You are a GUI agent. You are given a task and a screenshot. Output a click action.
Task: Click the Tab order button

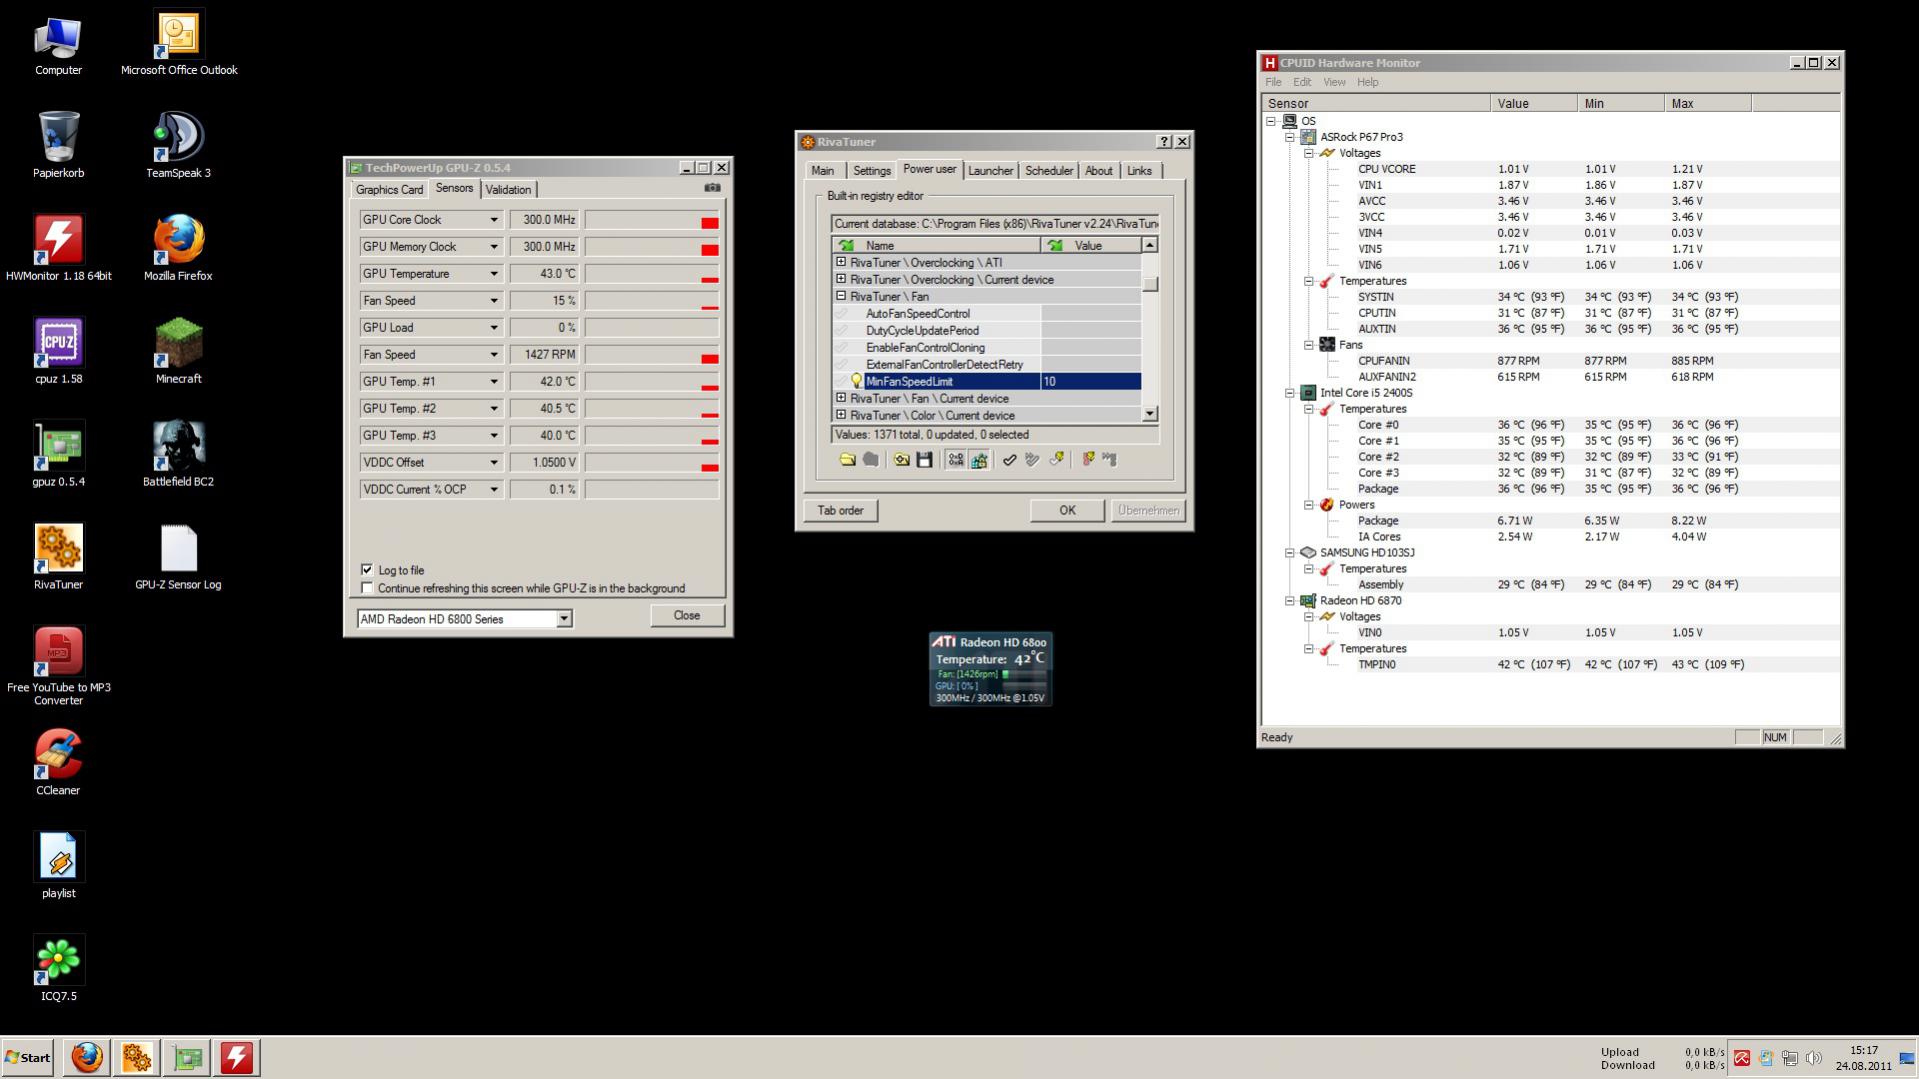click(840, 510)
